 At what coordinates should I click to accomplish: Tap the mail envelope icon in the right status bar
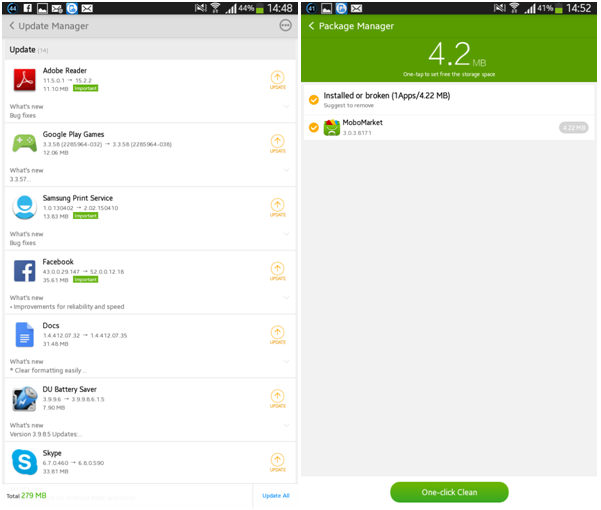(x=356, y=8)
